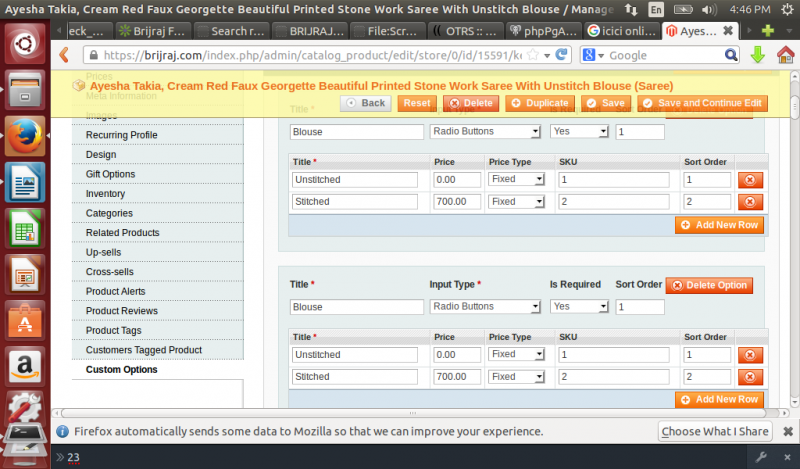The height and width of the screenshot is (469, 800).
Task: Open Inventory side tab
Action: [158, 193]
